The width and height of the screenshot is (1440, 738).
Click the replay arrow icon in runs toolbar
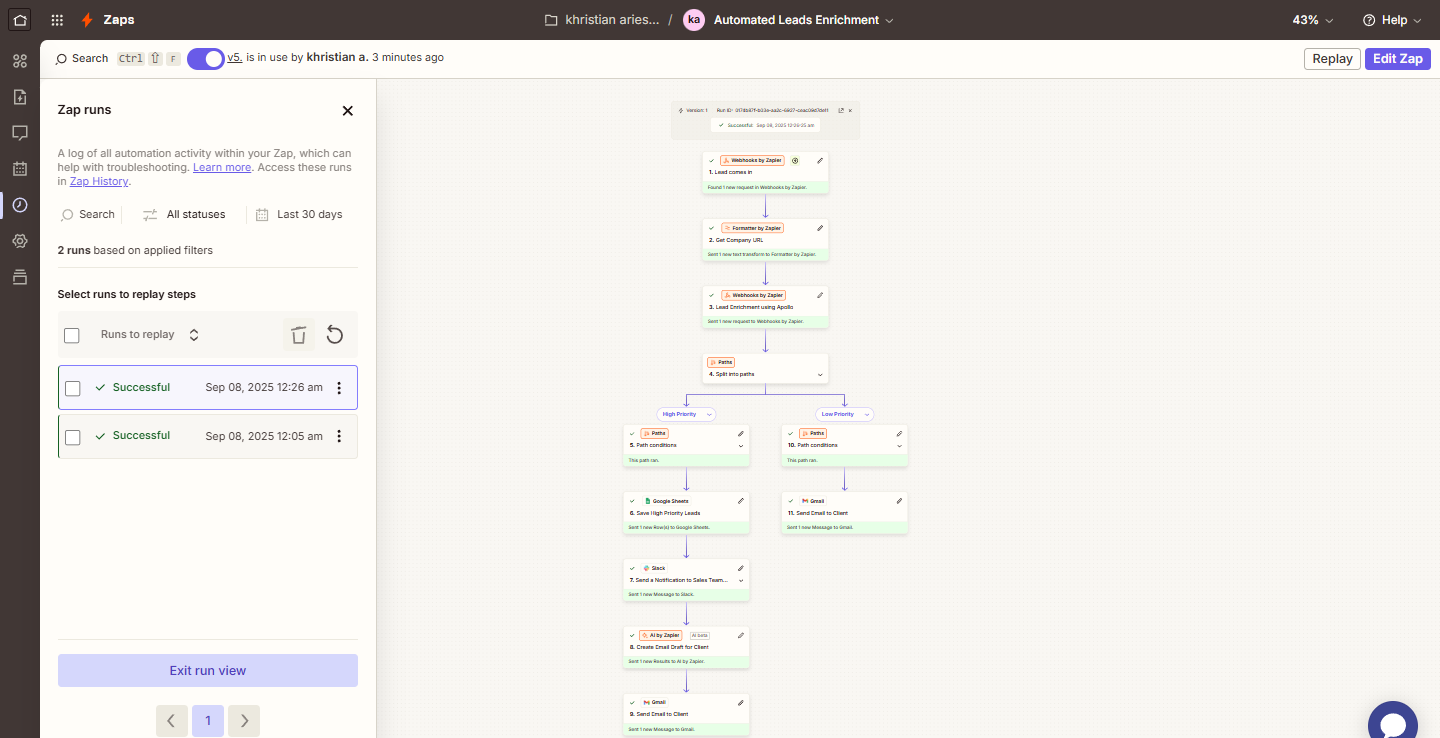tap(335, 335)
